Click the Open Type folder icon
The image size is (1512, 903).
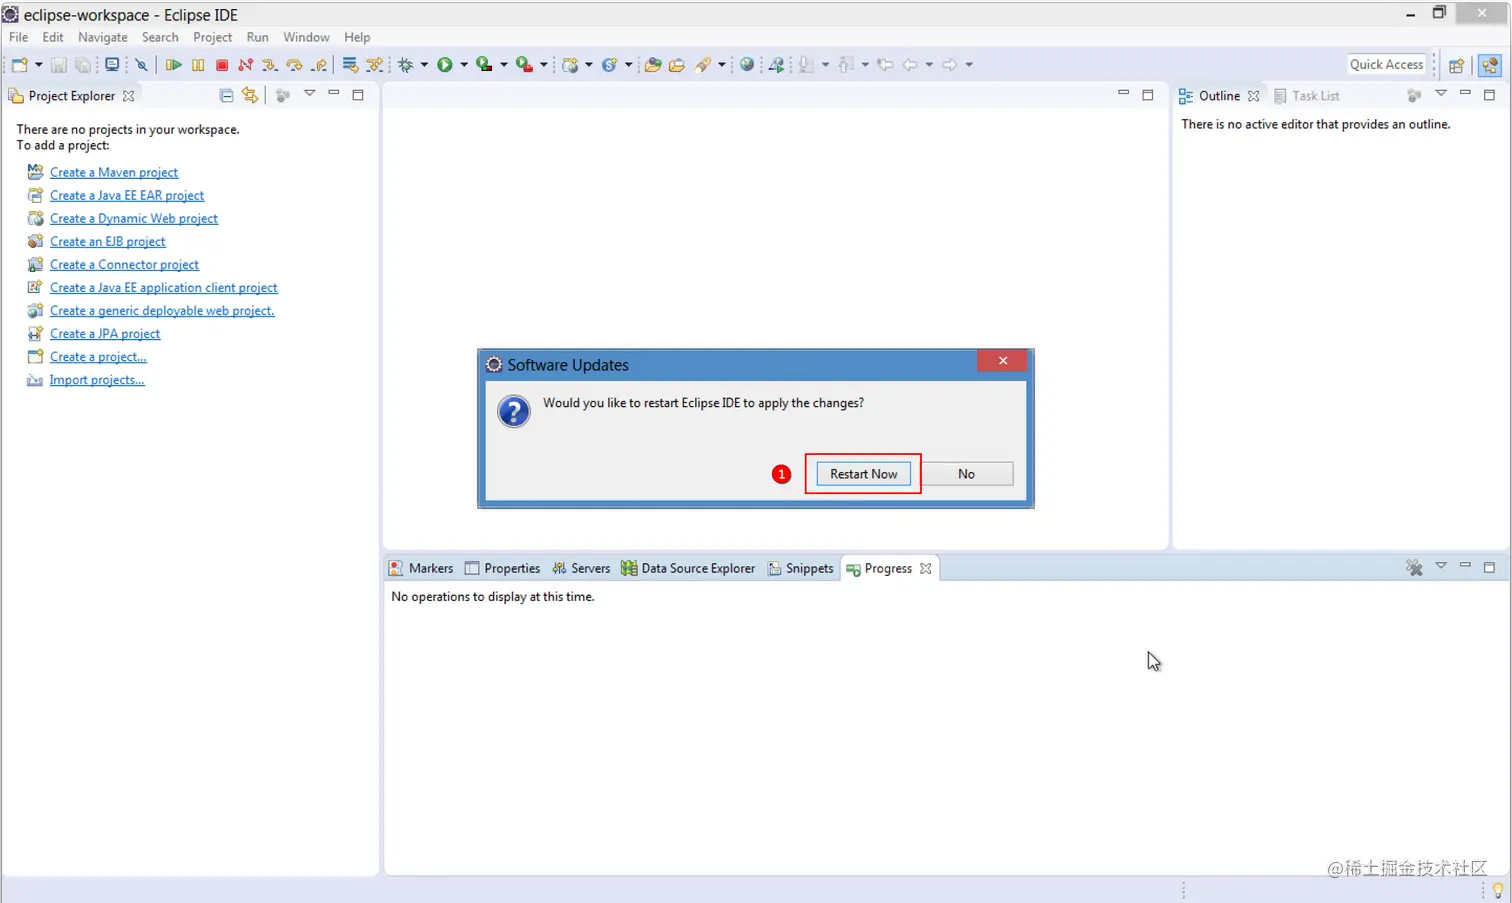pyautogui.click(x=653, y=65)
